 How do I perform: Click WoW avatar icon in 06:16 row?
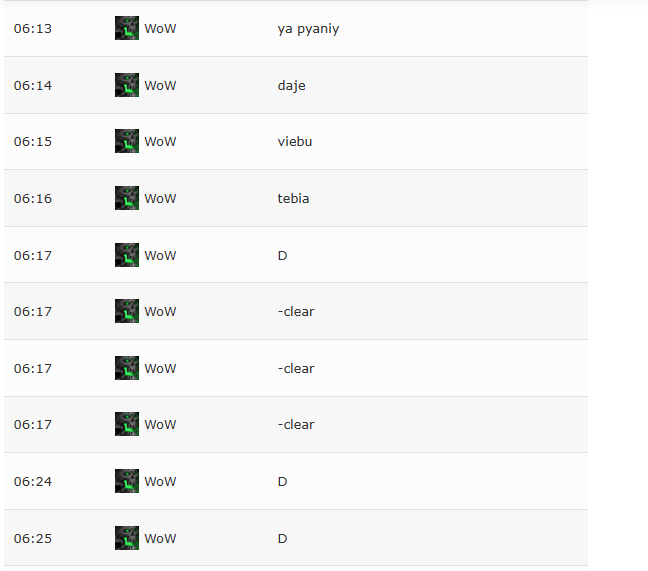(127, 198)
